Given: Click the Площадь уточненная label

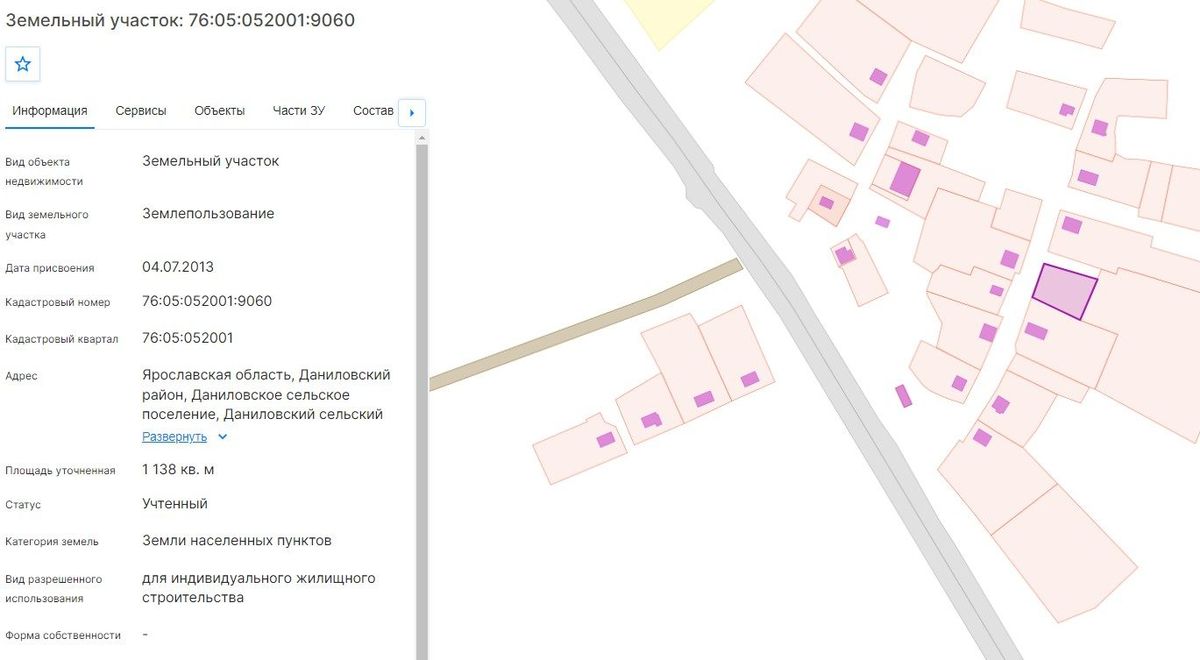Looking at the screenshot, I should (60, 470).
